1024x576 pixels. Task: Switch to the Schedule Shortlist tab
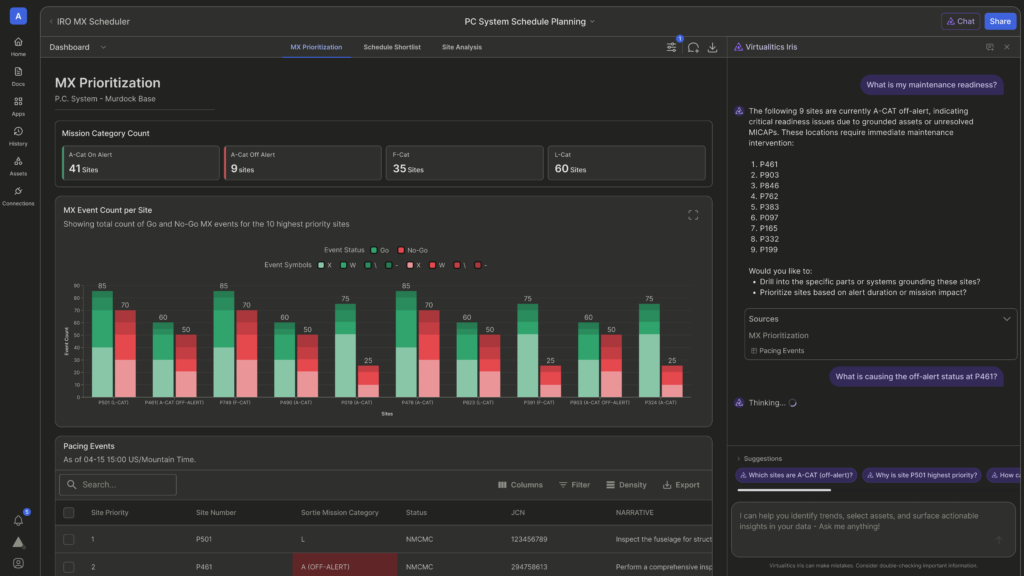[x=392, y=47]
